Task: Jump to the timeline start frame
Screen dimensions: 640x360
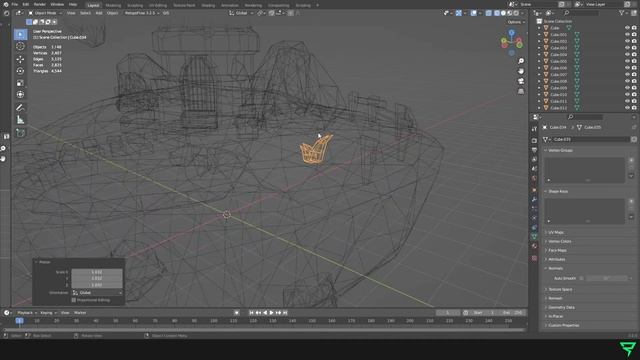Action: click(x=251, y=313)
